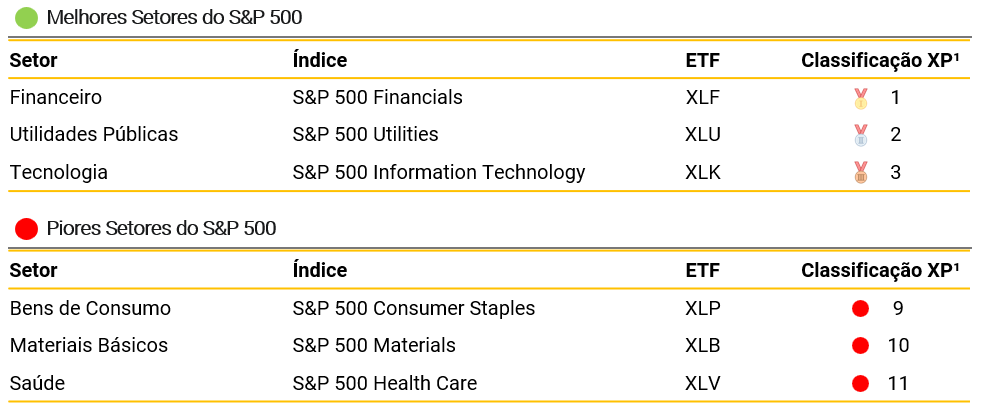
Task: Click Classificação XP header in the top table
Action: 880,60
